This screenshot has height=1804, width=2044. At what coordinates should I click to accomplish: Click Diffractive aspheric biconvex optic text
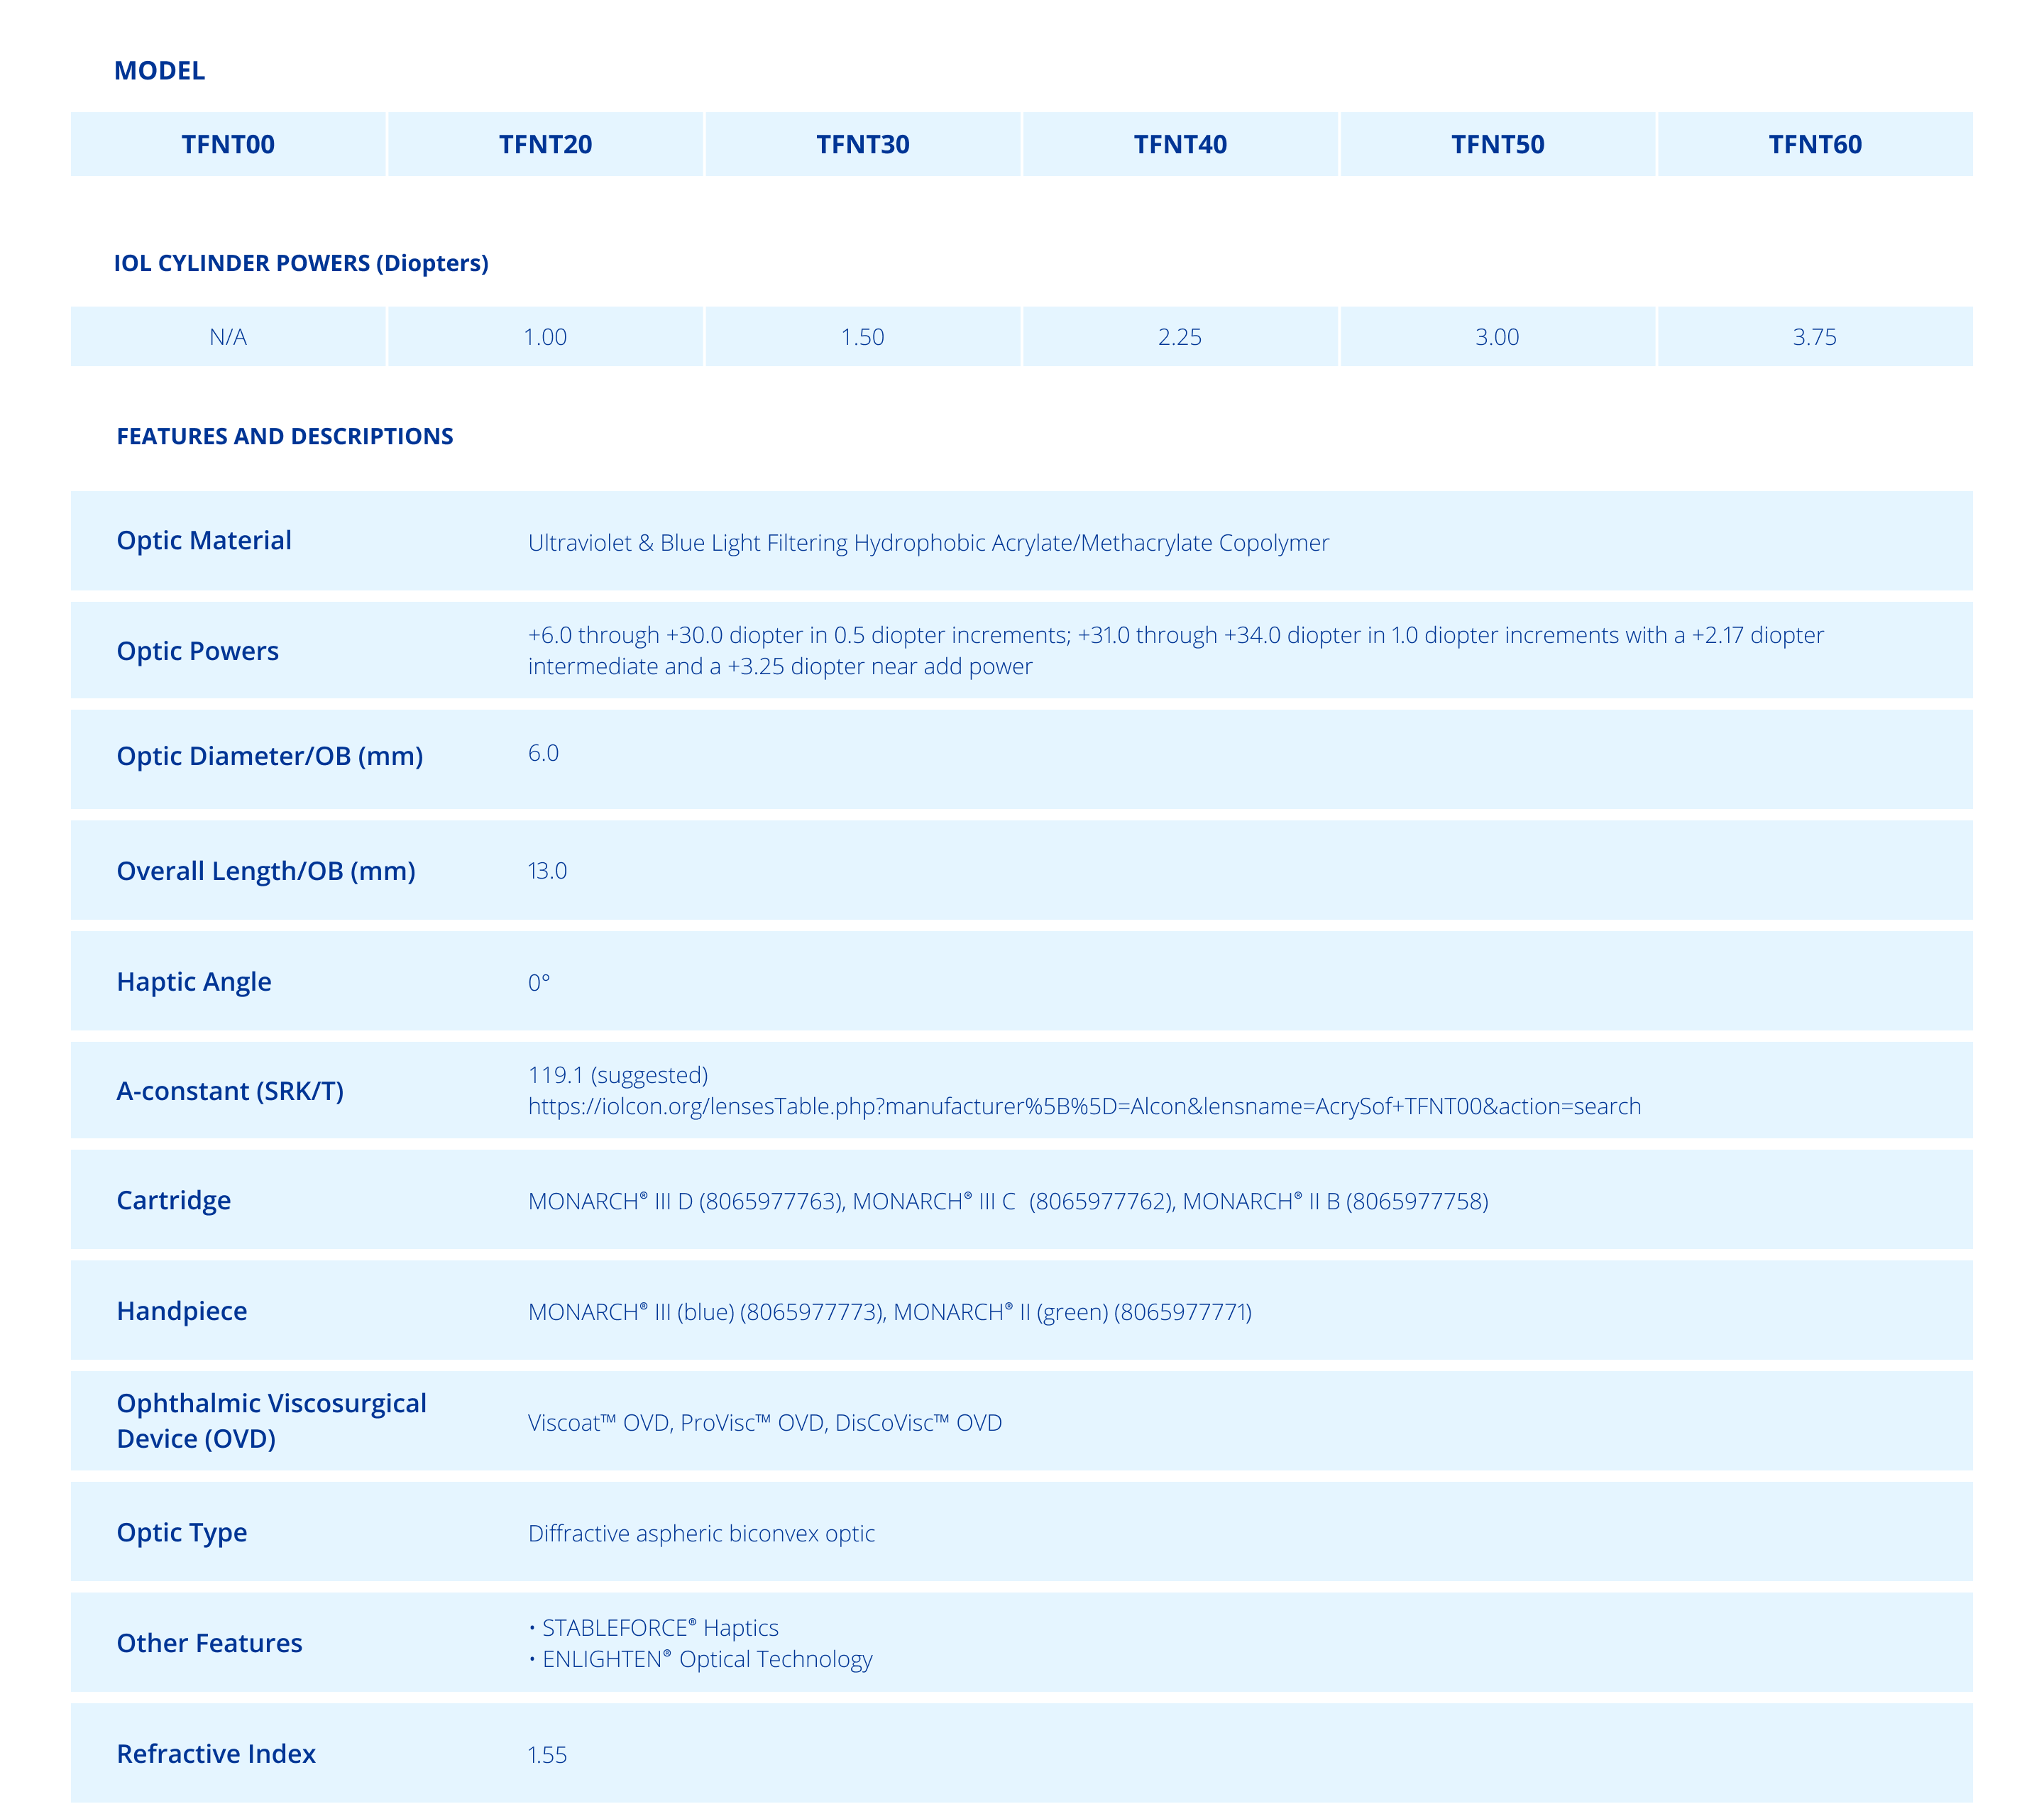pos(701,1534)
